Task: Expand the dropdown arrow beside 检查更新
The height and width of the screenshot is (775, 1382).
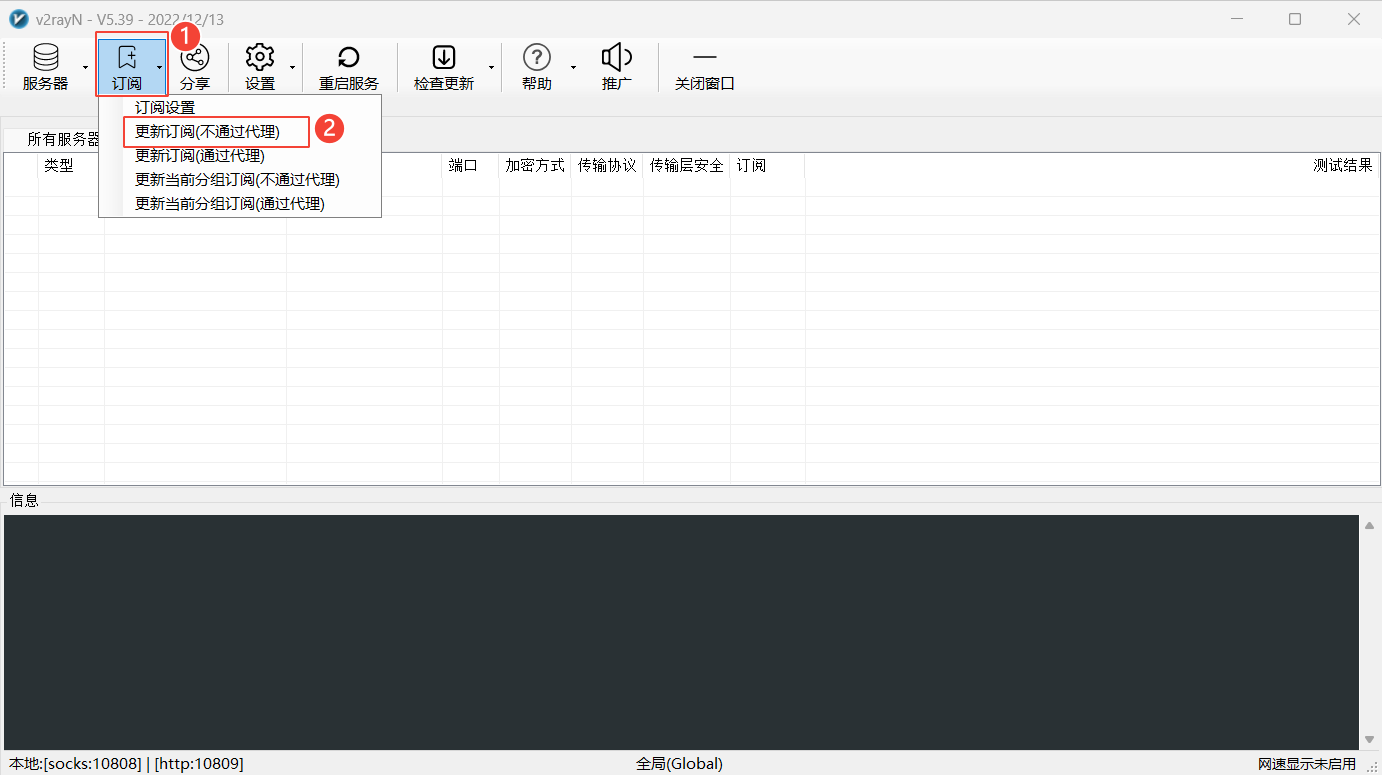Action: click(491, 67)
